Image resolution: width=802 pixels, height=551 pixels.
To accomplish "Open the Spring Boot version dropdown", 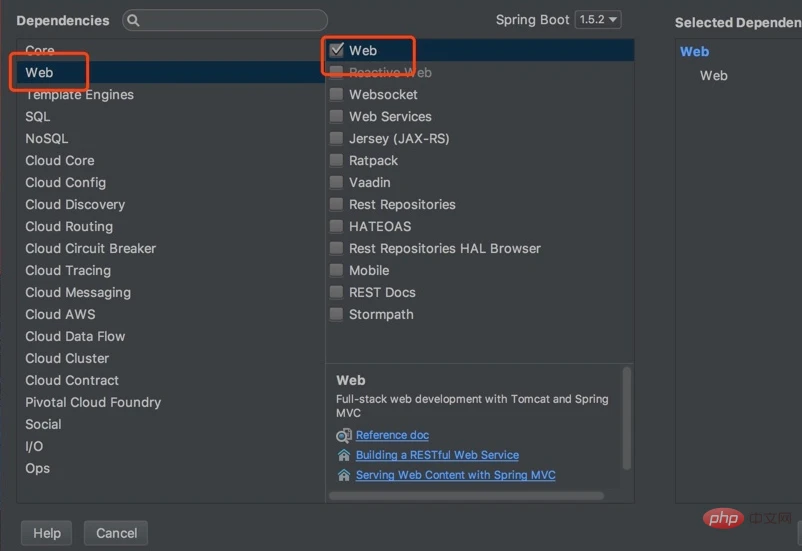I will click(598, 19).
